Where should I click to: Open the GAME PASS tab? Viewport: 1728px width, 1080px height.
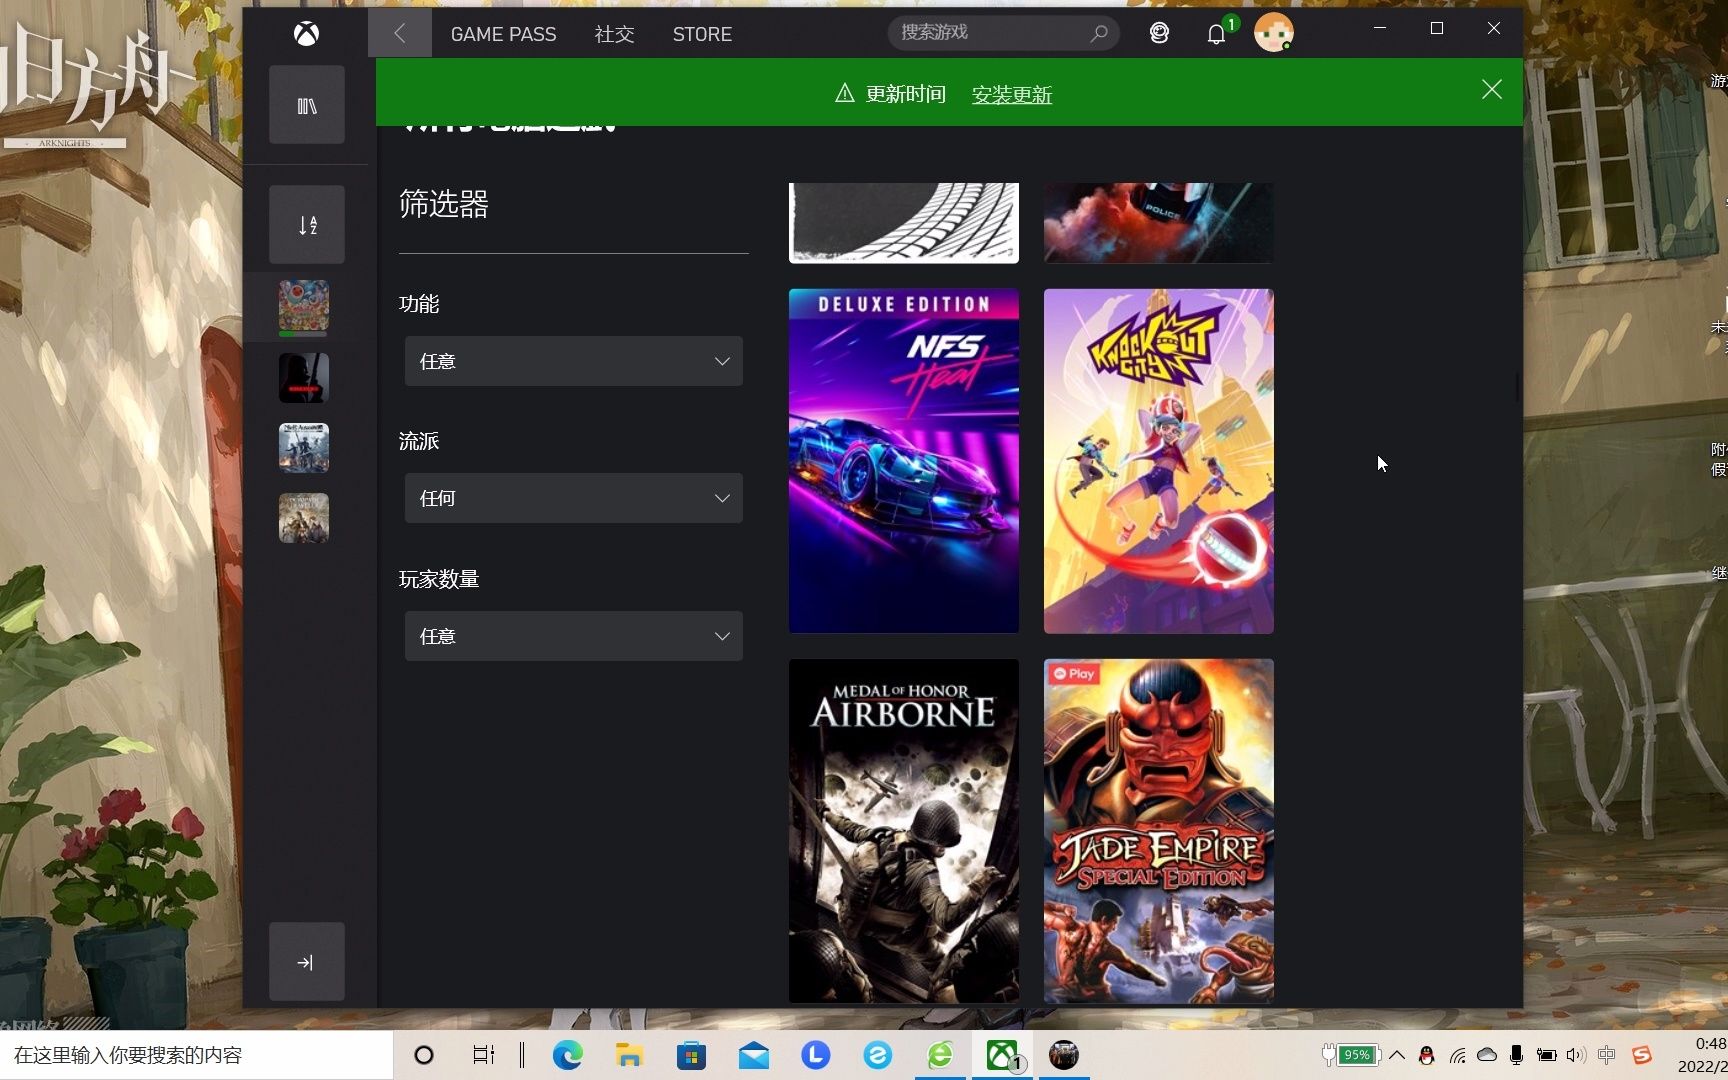pyautogui.click(x=503, y=34)
